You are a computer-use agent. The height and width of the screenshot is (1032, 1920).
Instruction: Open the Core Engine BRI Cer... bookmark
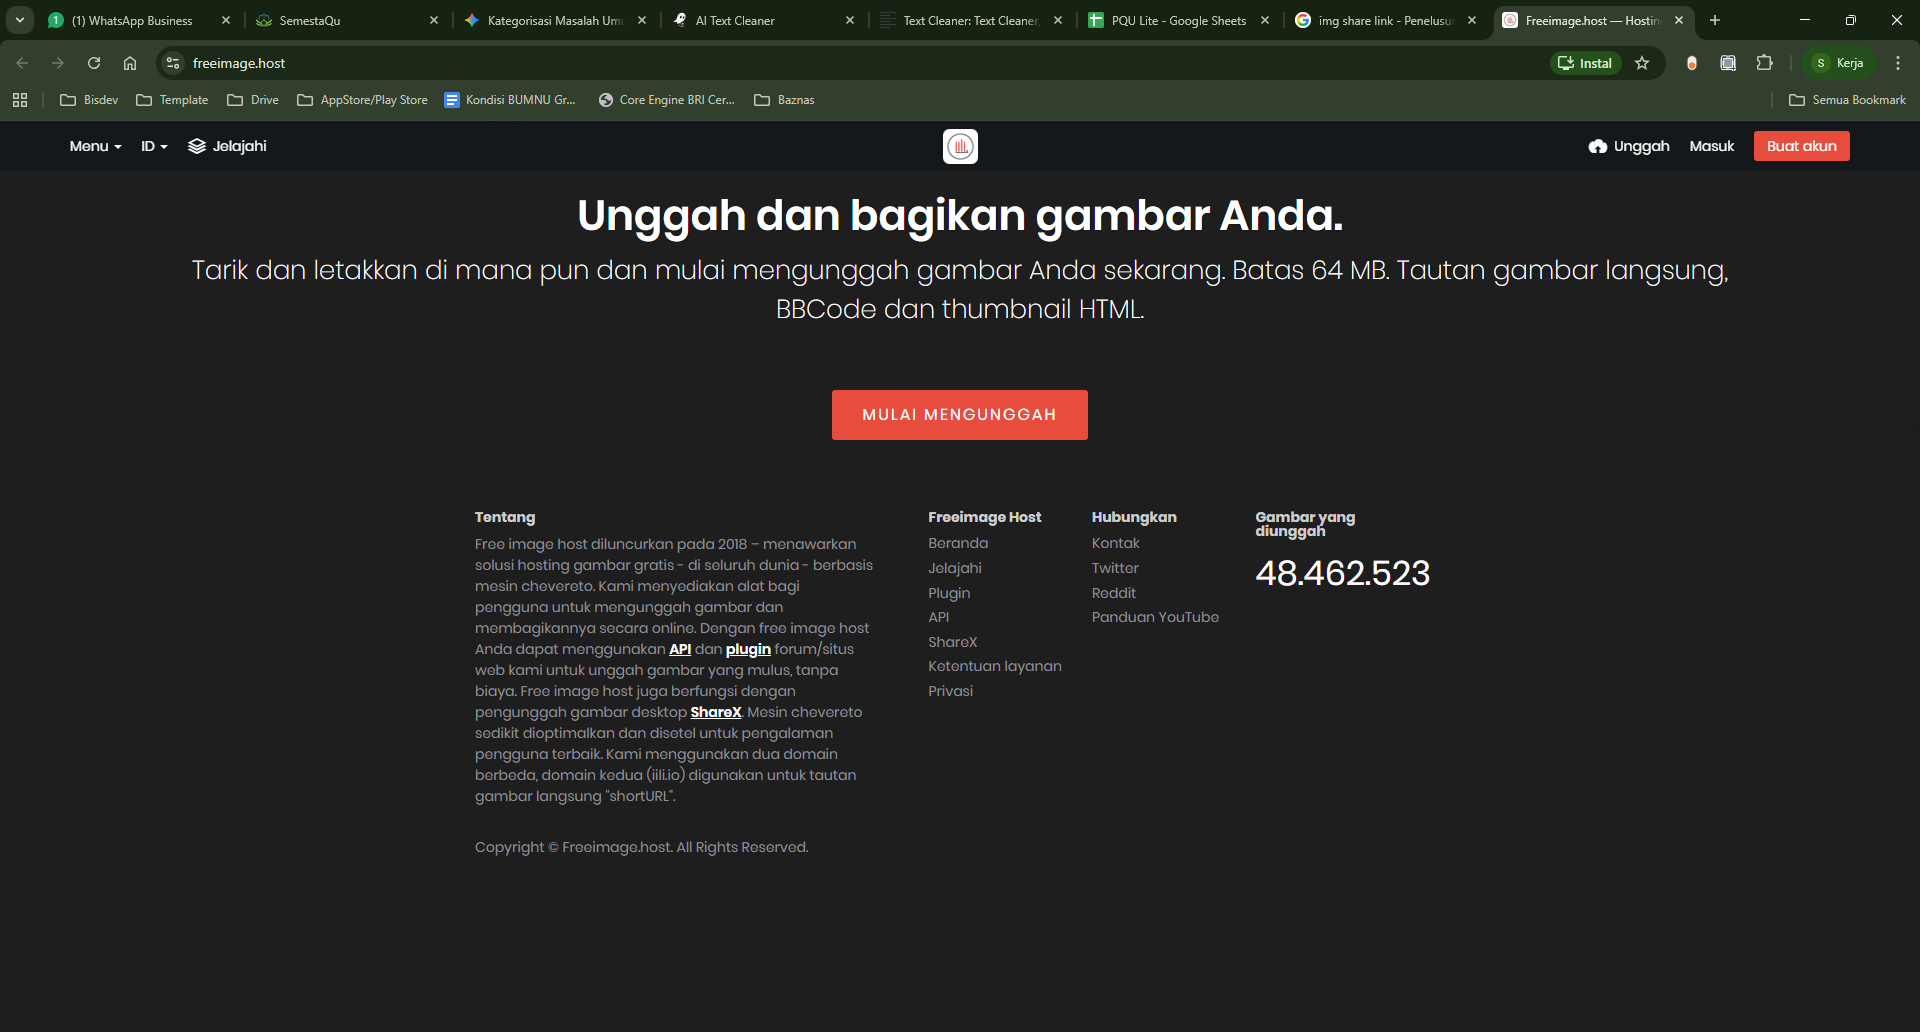[x=666, y=100]
